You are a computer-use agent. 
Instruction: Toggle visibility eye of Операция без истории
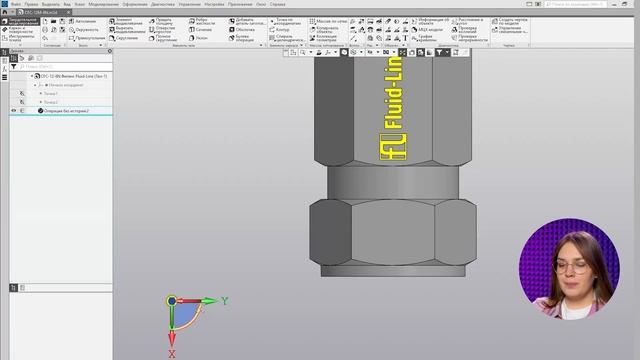[13, 111]
